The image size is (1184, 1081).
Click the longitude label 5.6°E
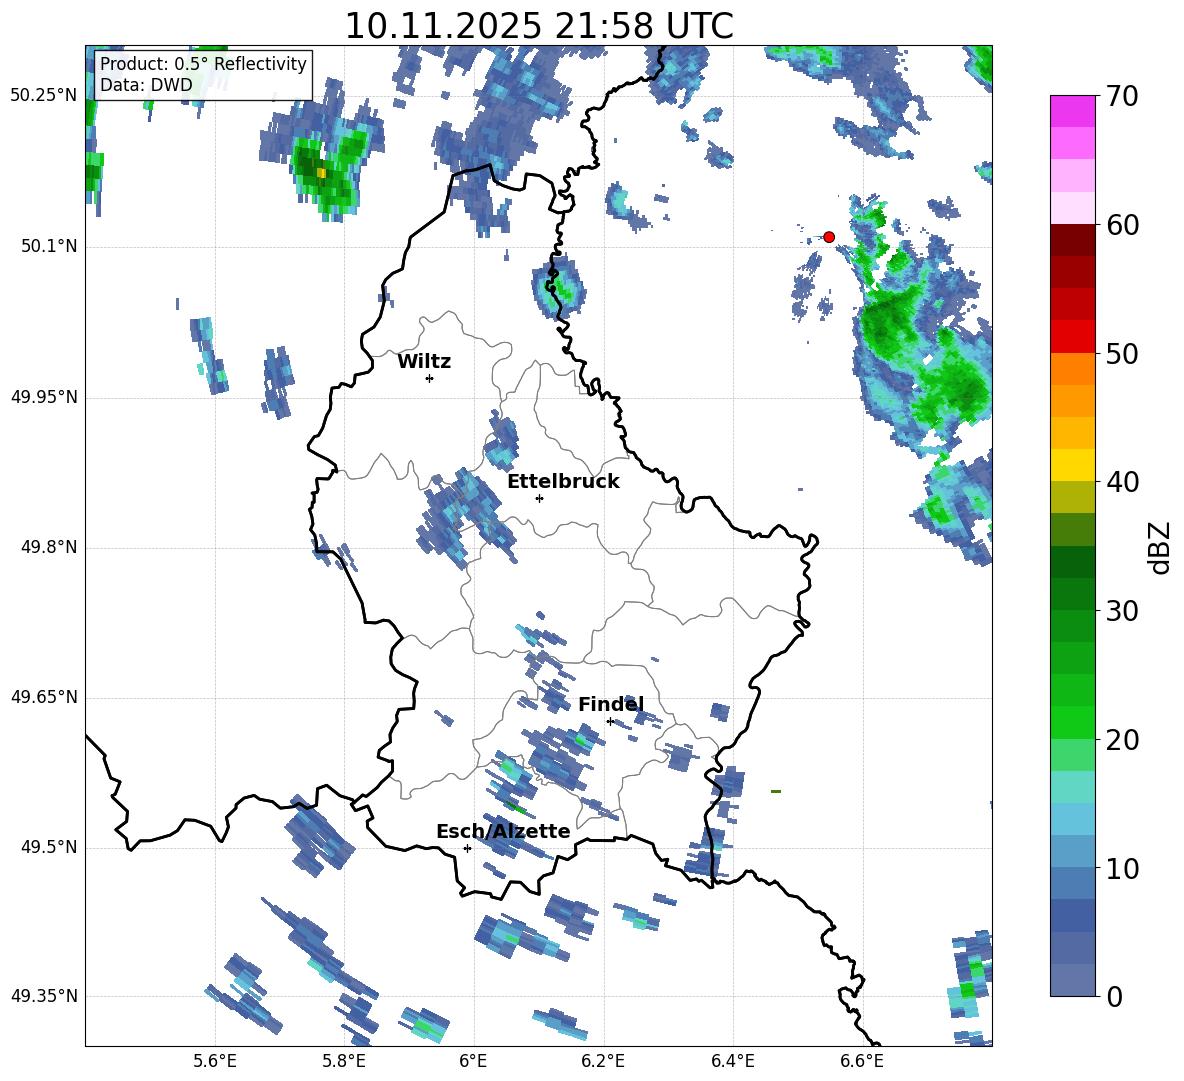[215, 1061]
